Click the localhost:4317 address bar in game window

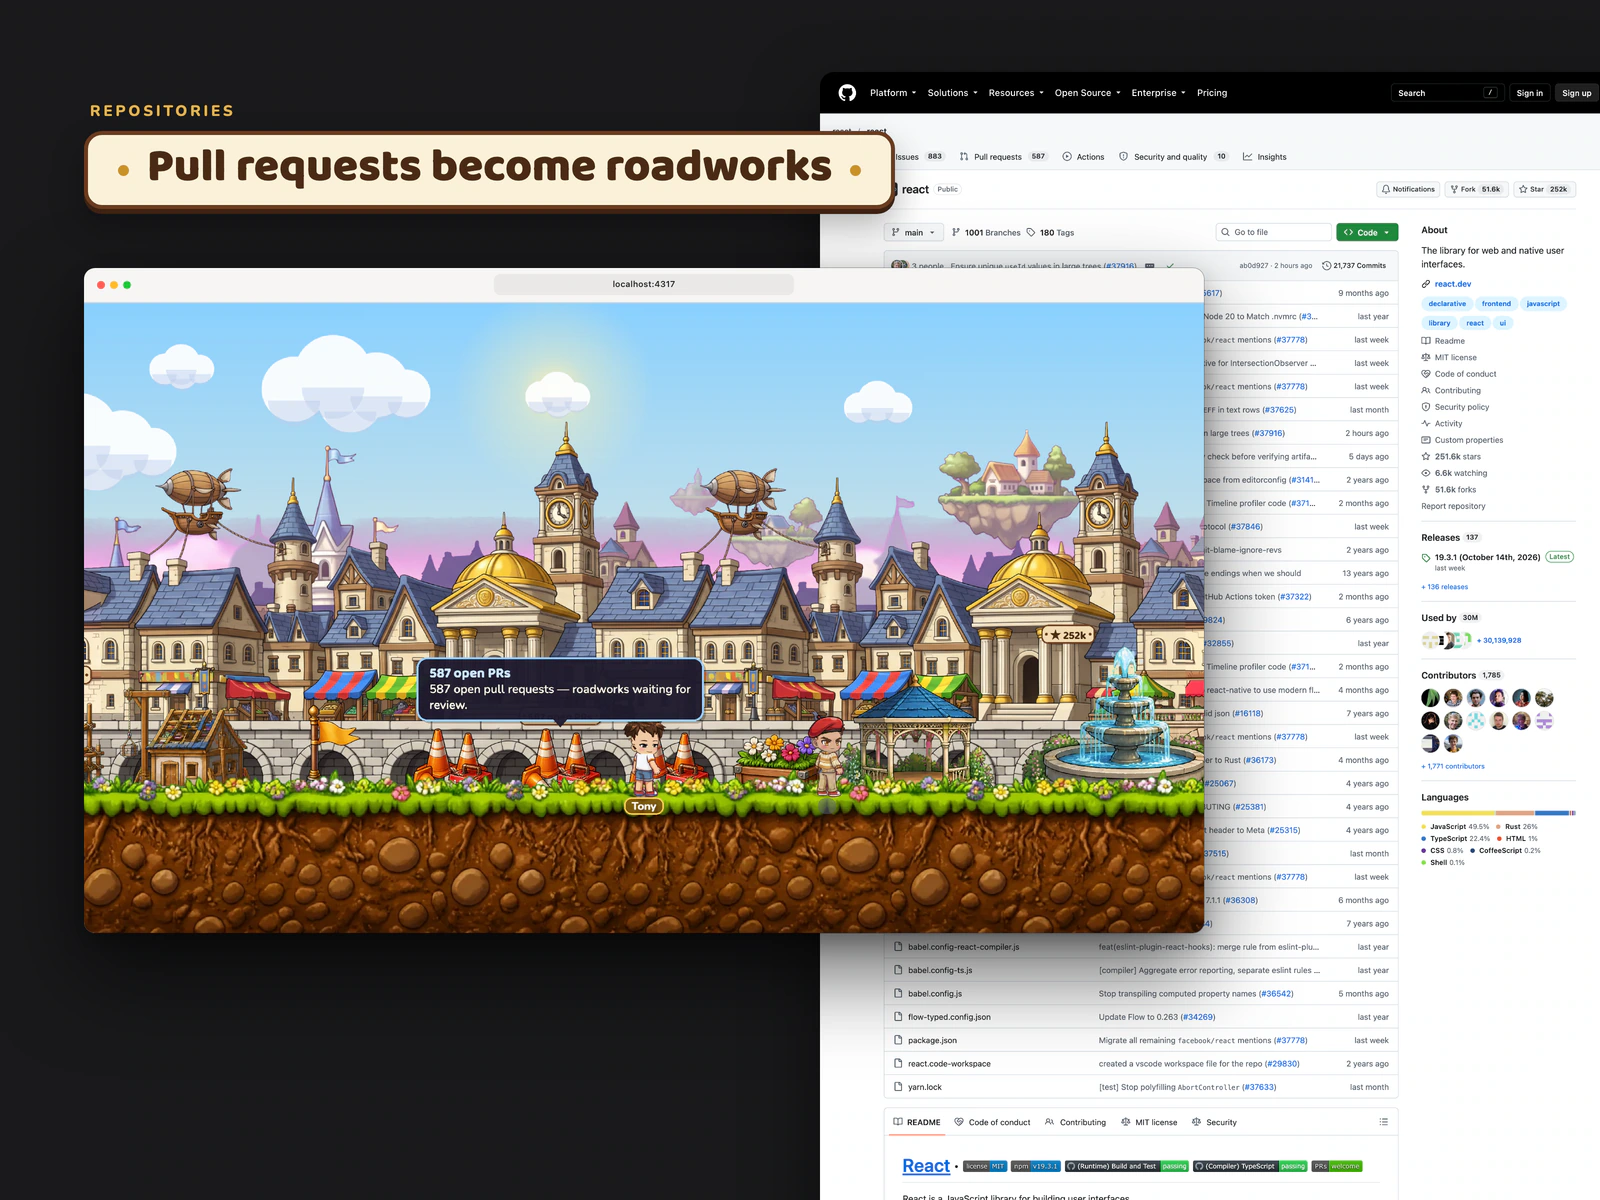click(x=644, y=284)
